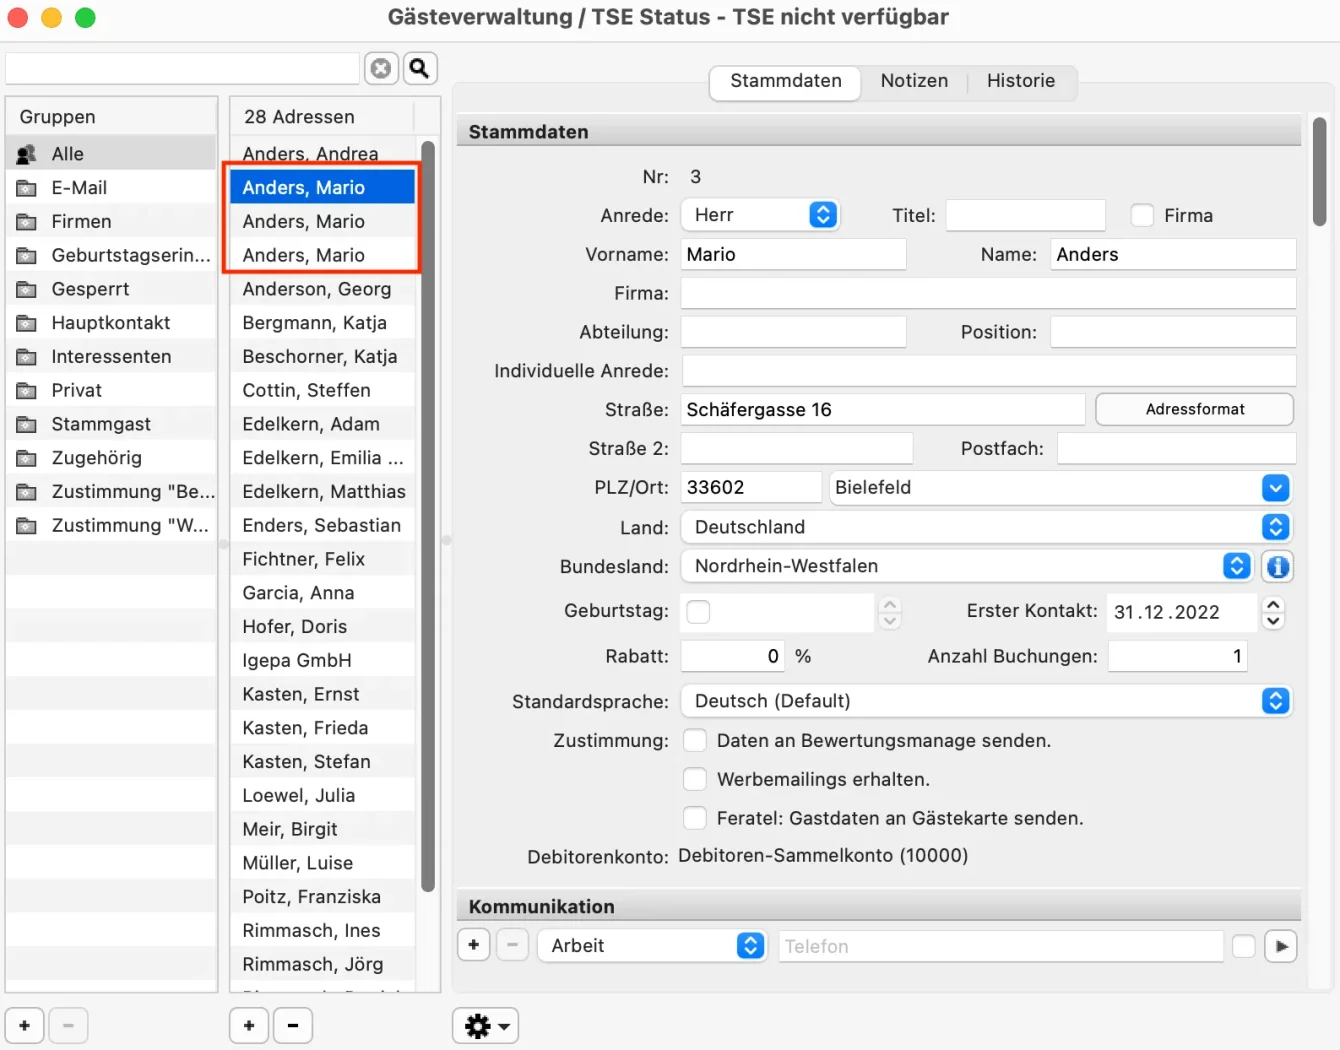
Task: Toggle the checkbox beside Telefon field
Action: [x=1243, y=946]
